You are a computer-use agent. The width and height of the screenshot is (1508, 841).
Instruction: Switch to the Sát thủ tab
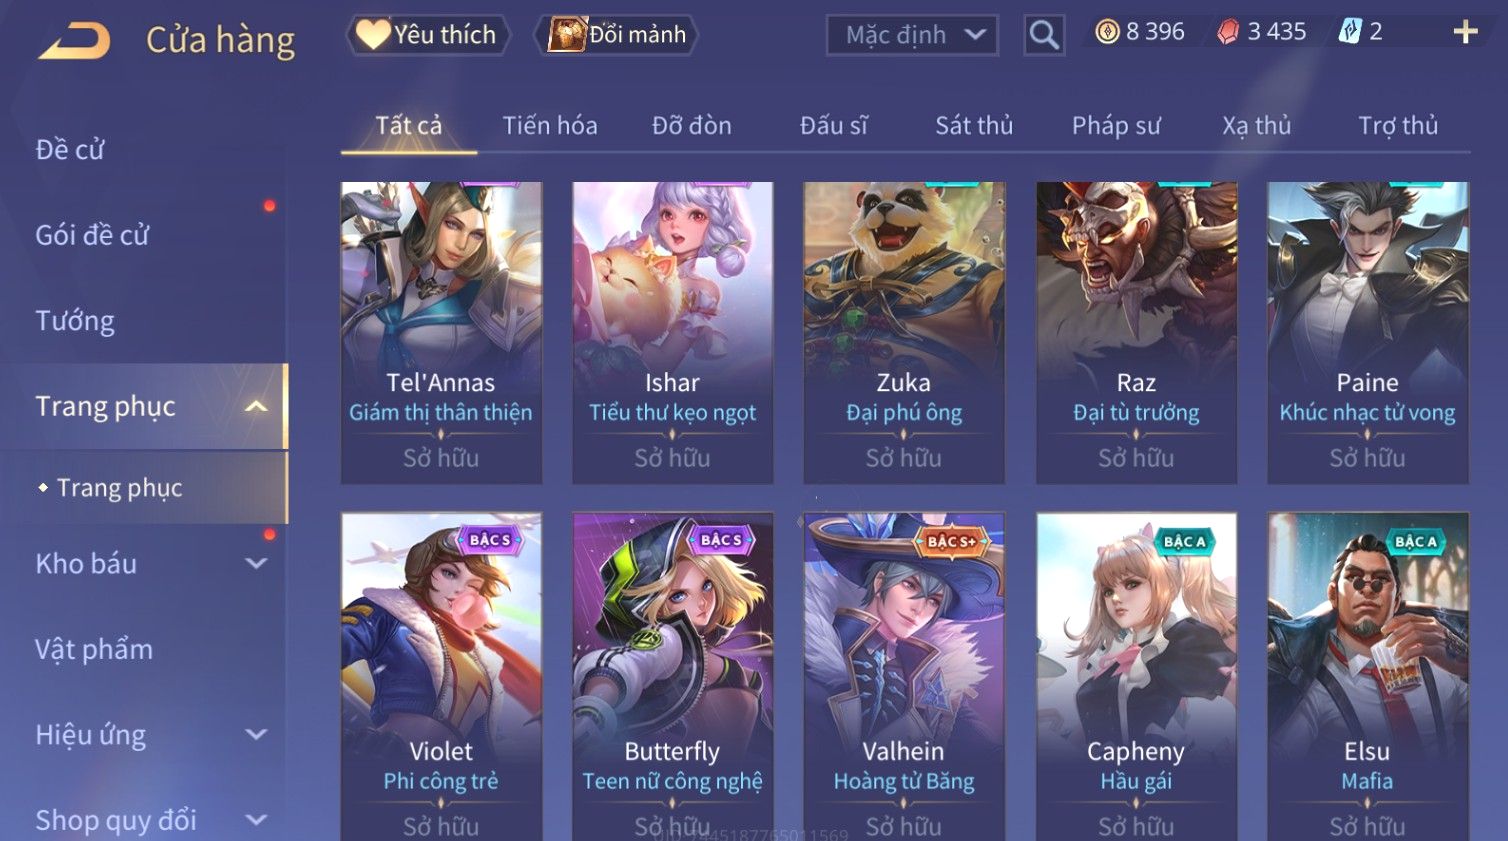pos(974,126)
